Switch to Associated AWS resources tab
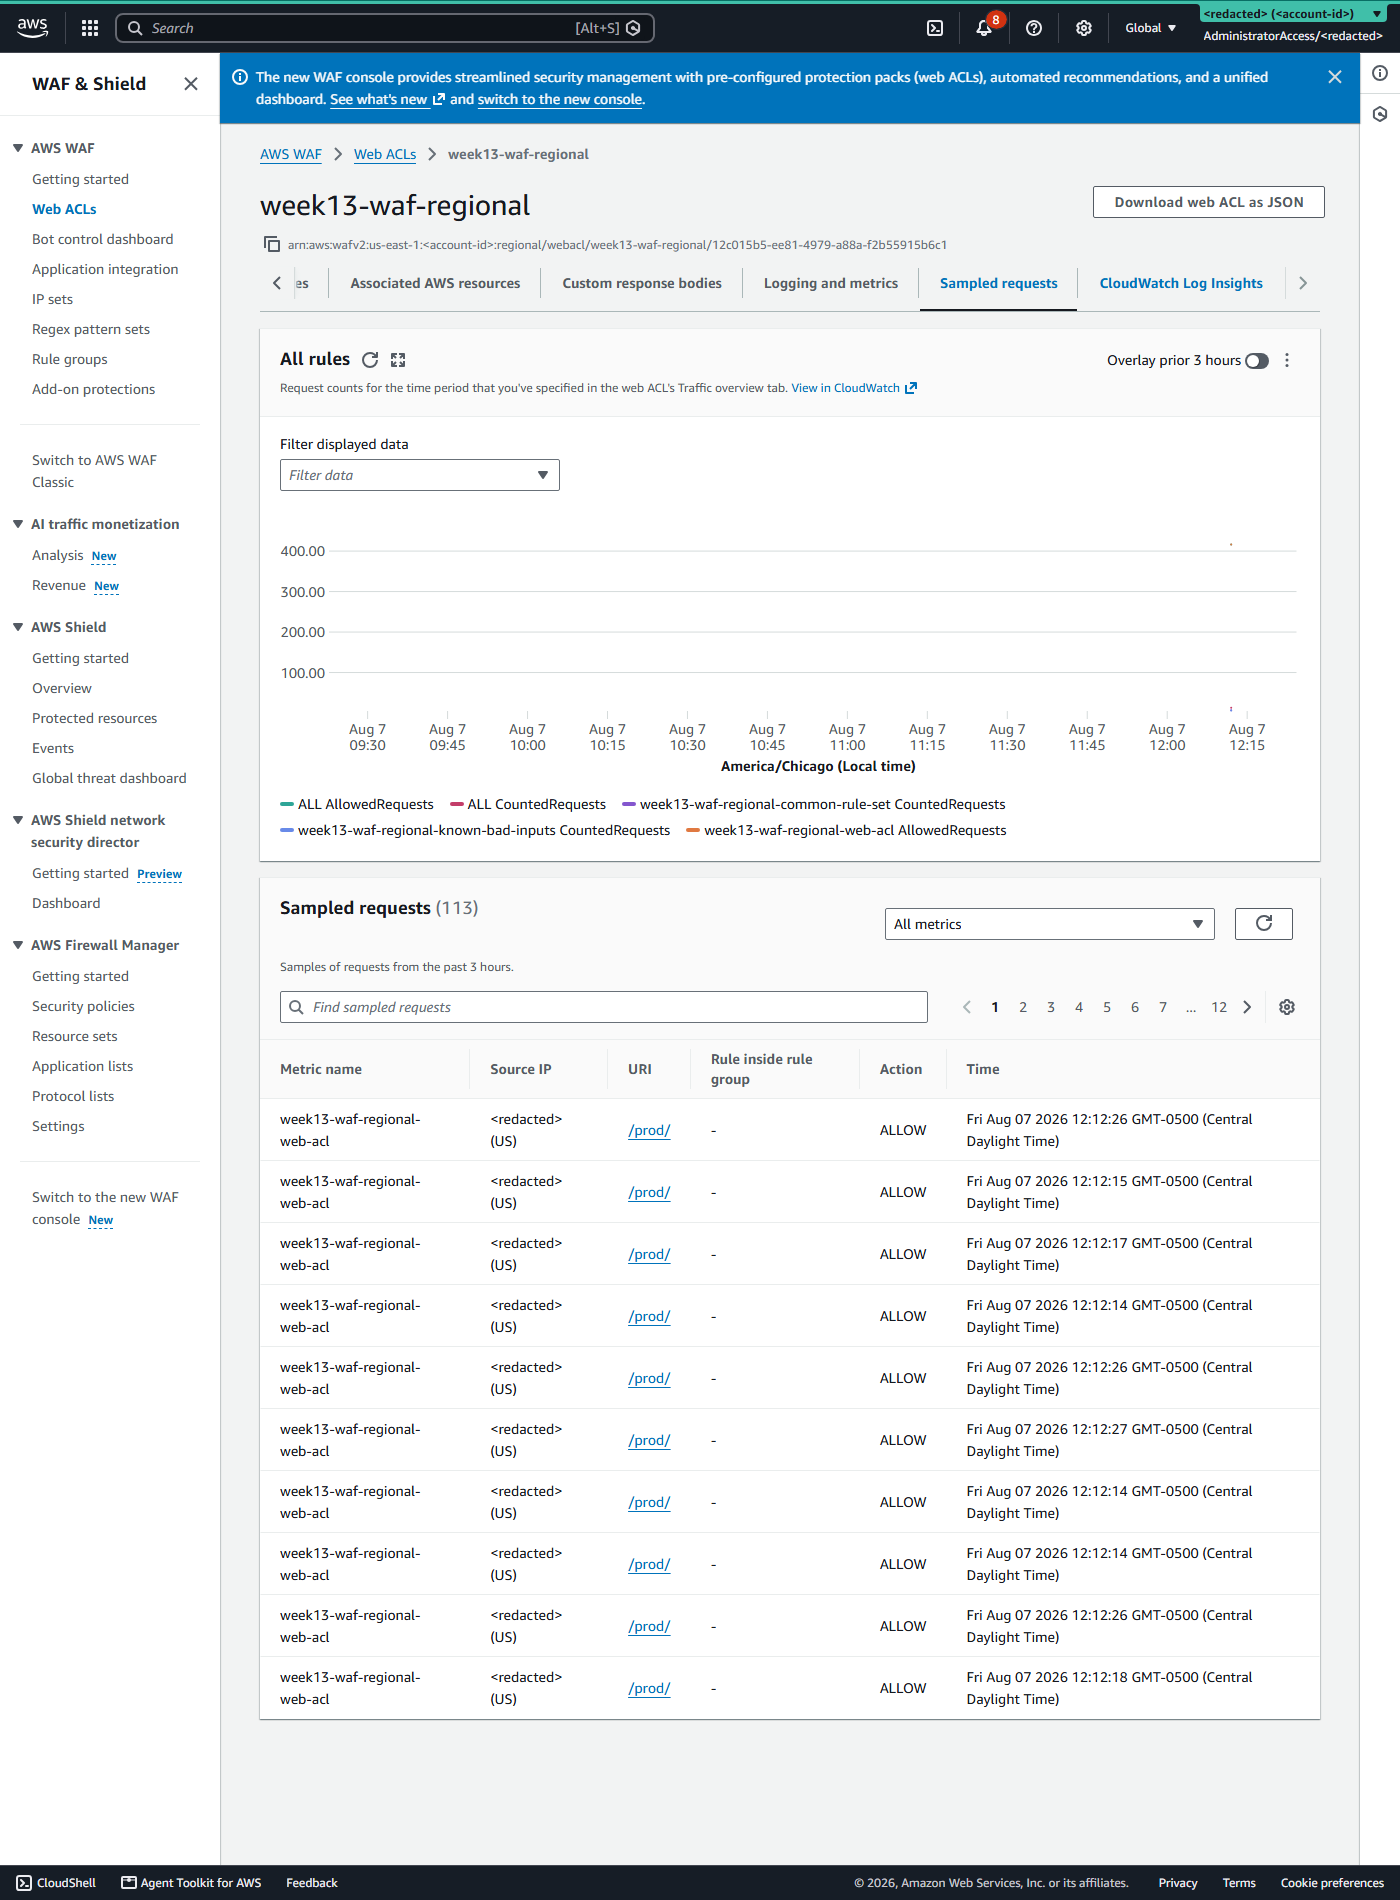Image resolution: width=1400 pixels, height=1900 pixels. (x=435, y=283)
